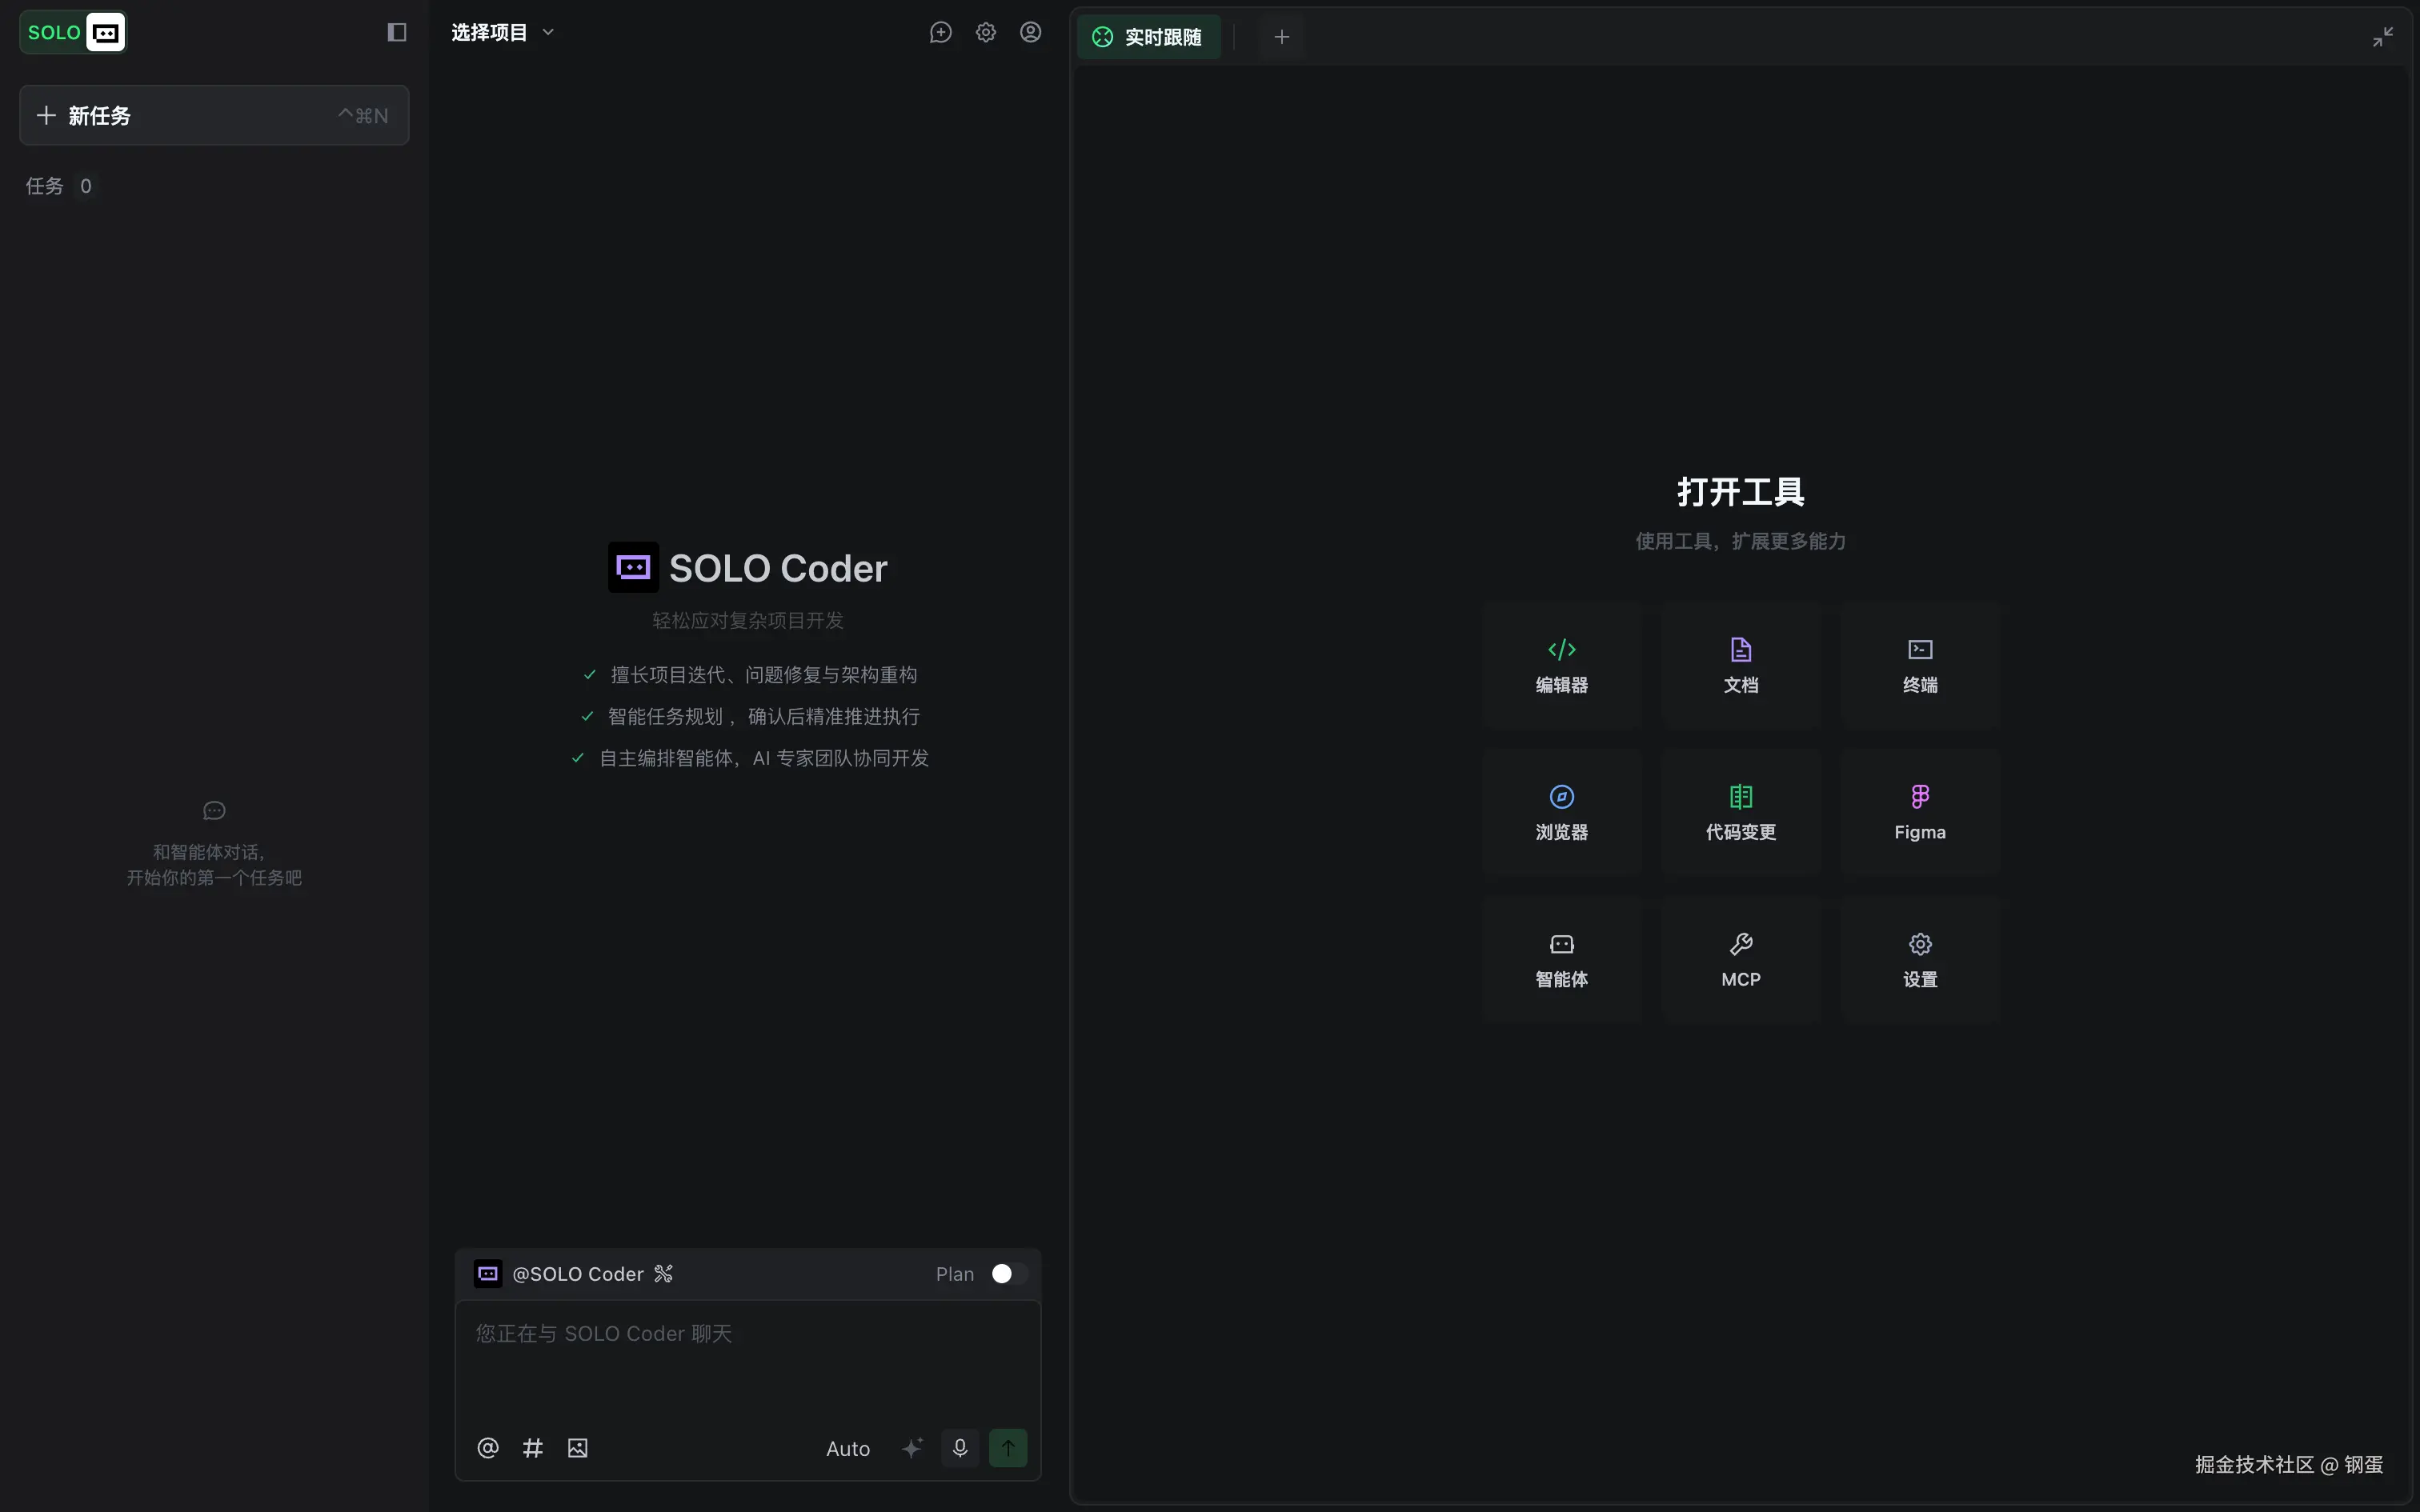The height and width of the screenshot is (1512, 2420).
Task: Add a new tab with plus
Action: point(1281,37)
